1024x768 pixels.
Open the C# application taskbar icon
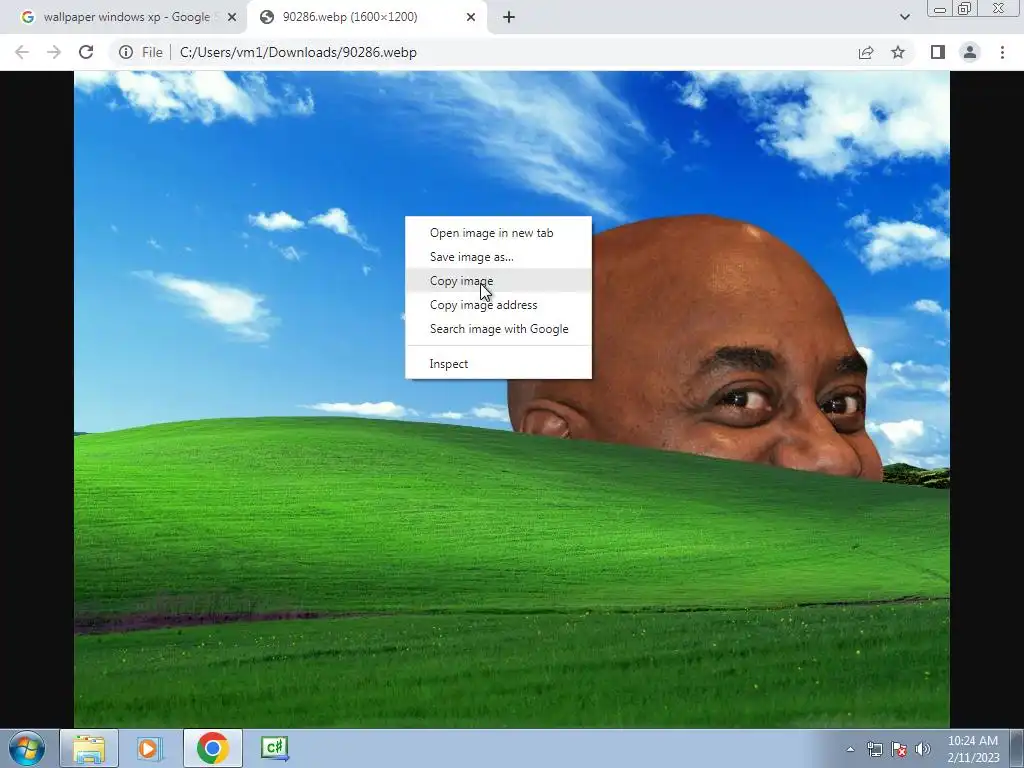click(x=274, y=748)
